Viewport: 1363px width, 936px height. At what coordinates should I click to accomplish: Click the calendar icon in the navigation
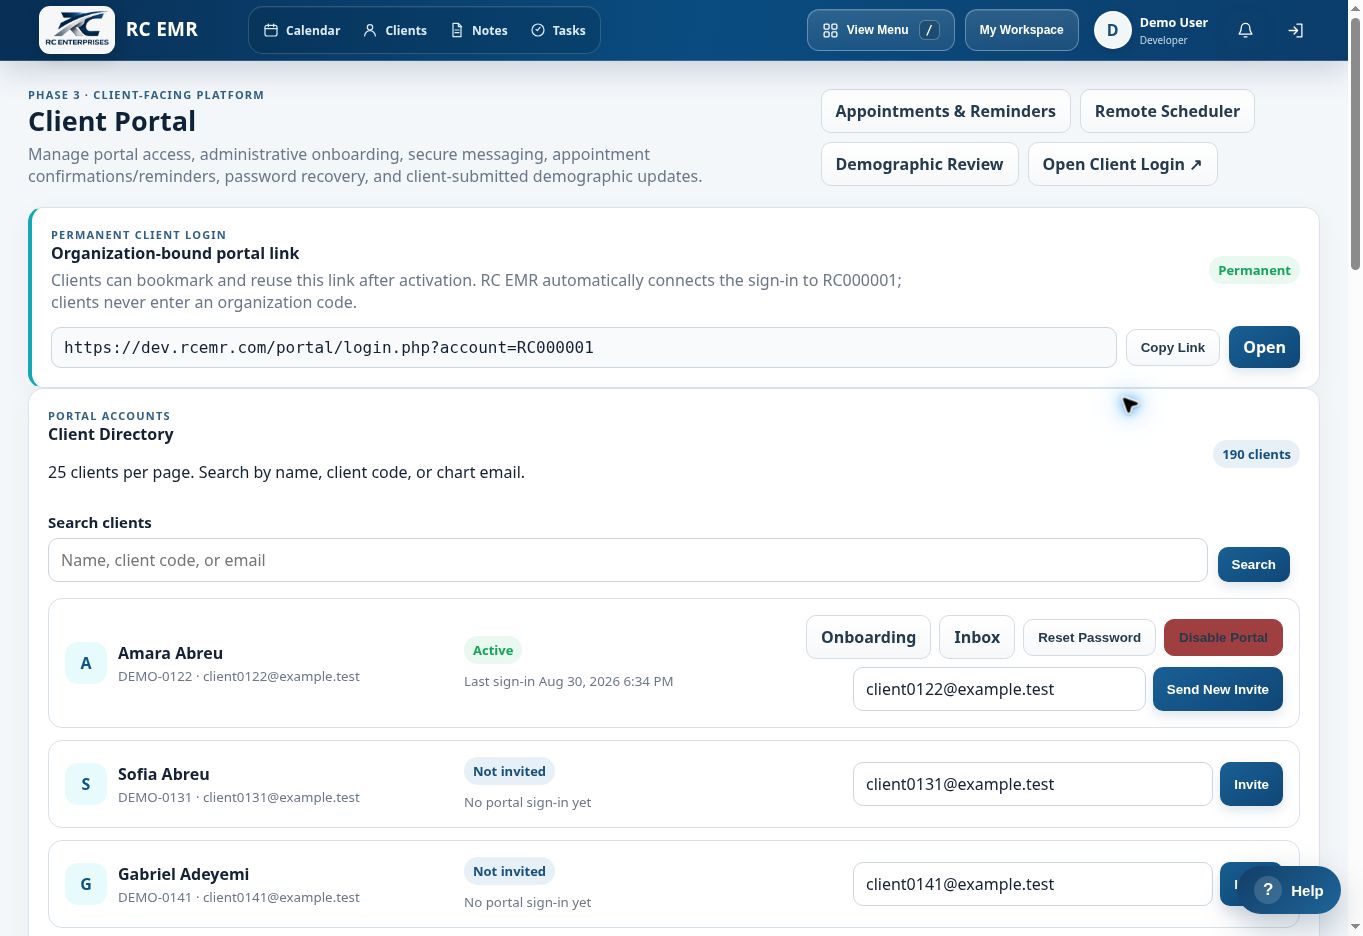click(x=271, y=30)
